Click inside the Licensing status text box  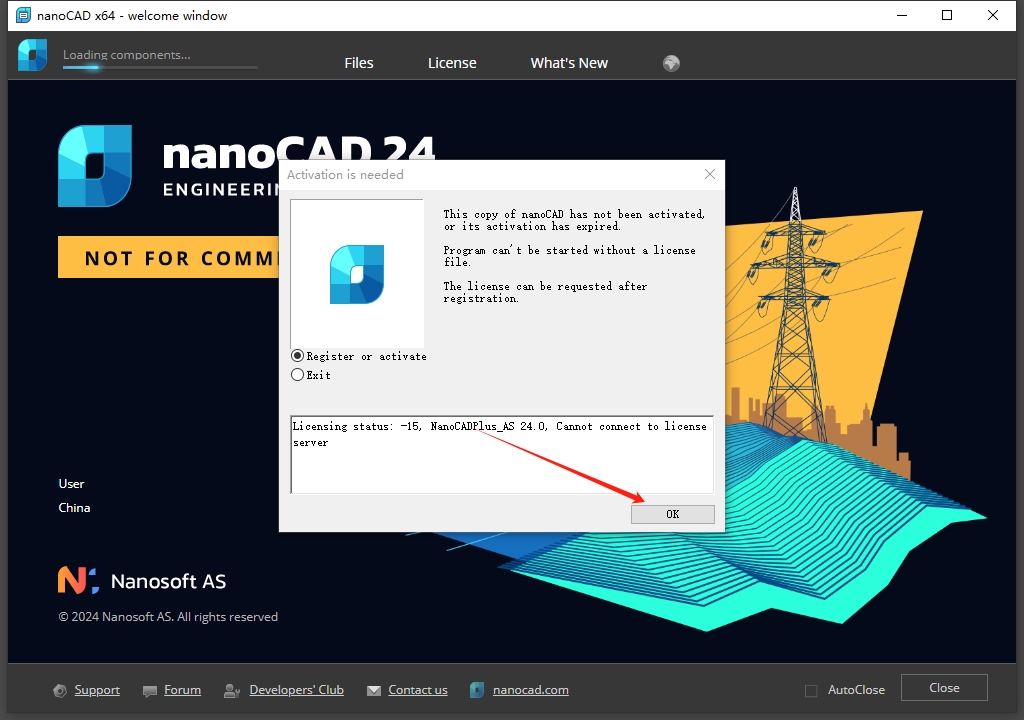tap(502, 454)
